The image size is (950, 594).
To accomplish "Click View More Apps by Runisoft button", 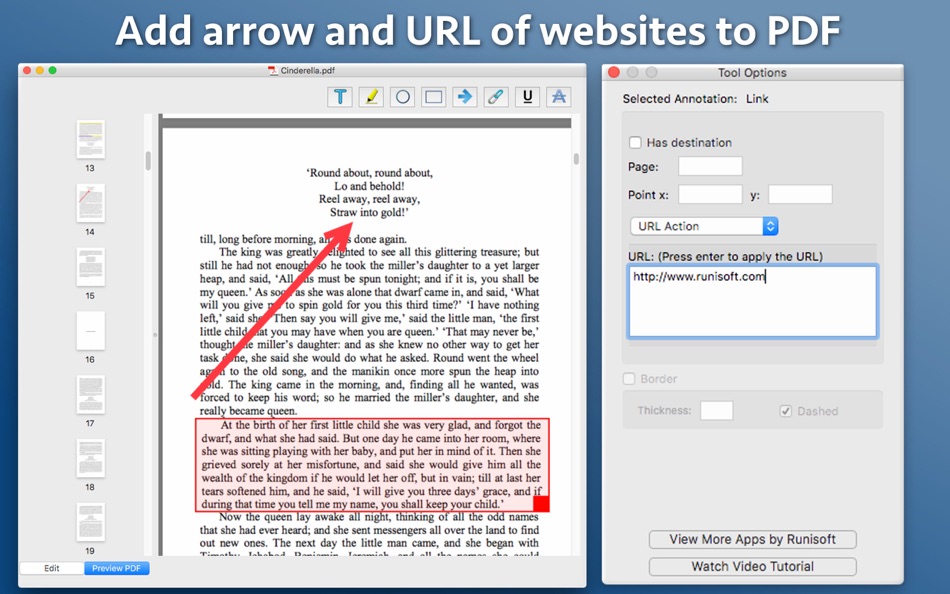I will [x=752, y=539].
